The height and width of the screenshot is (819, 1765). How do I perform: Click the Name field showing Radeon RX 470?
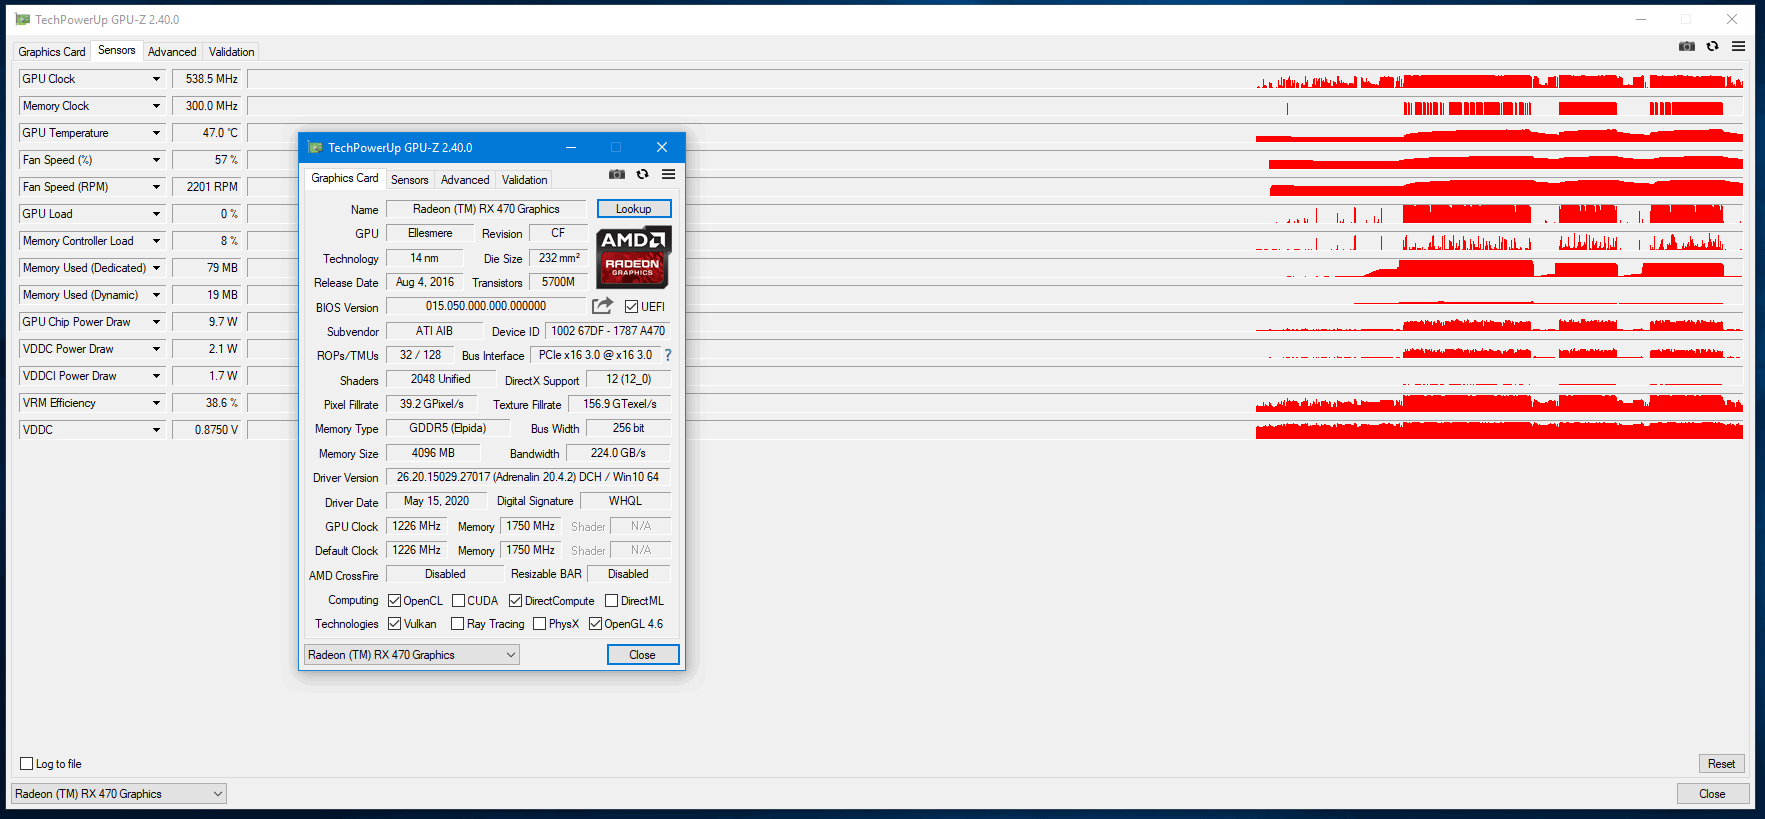click(486, 209)
